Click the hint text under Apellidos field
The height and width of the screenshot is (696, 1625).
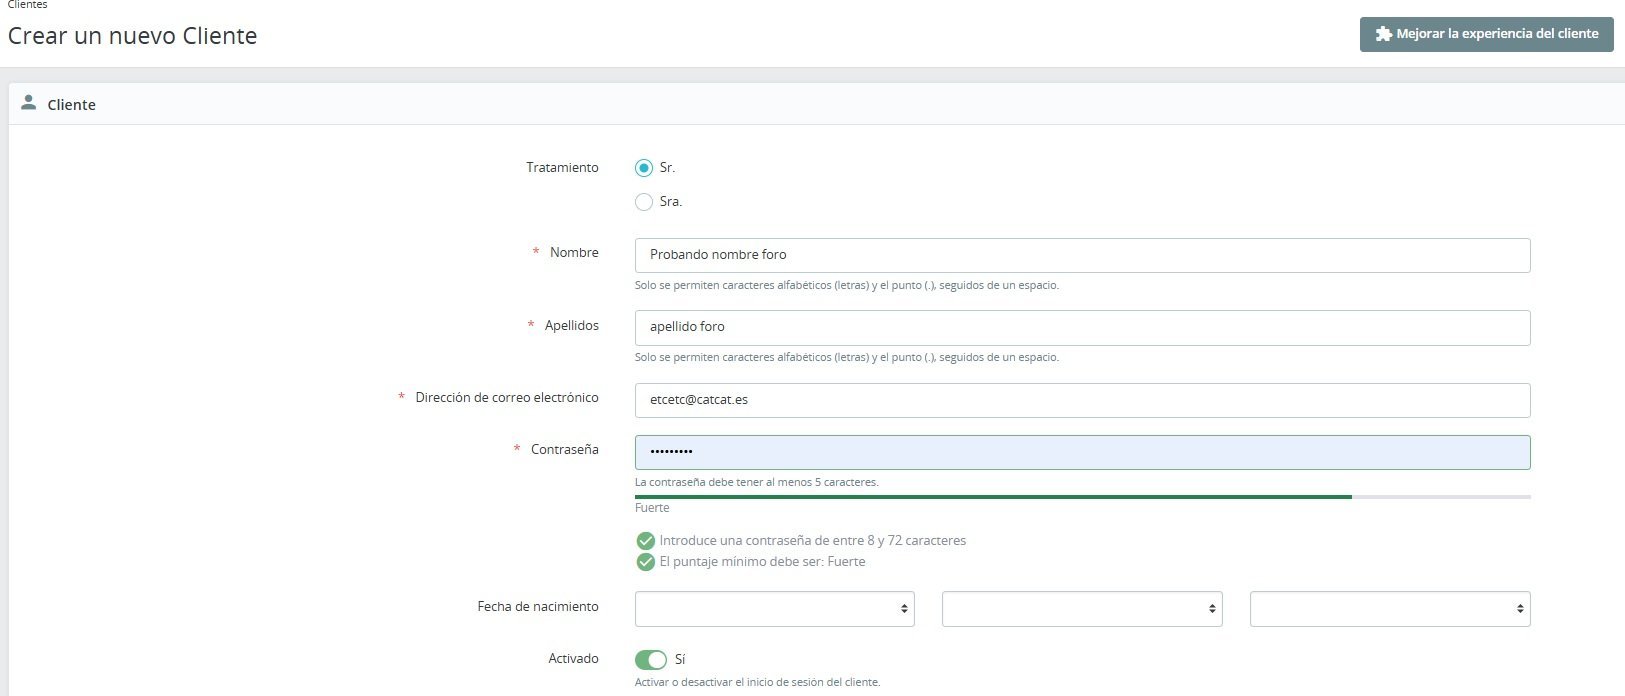846,358
